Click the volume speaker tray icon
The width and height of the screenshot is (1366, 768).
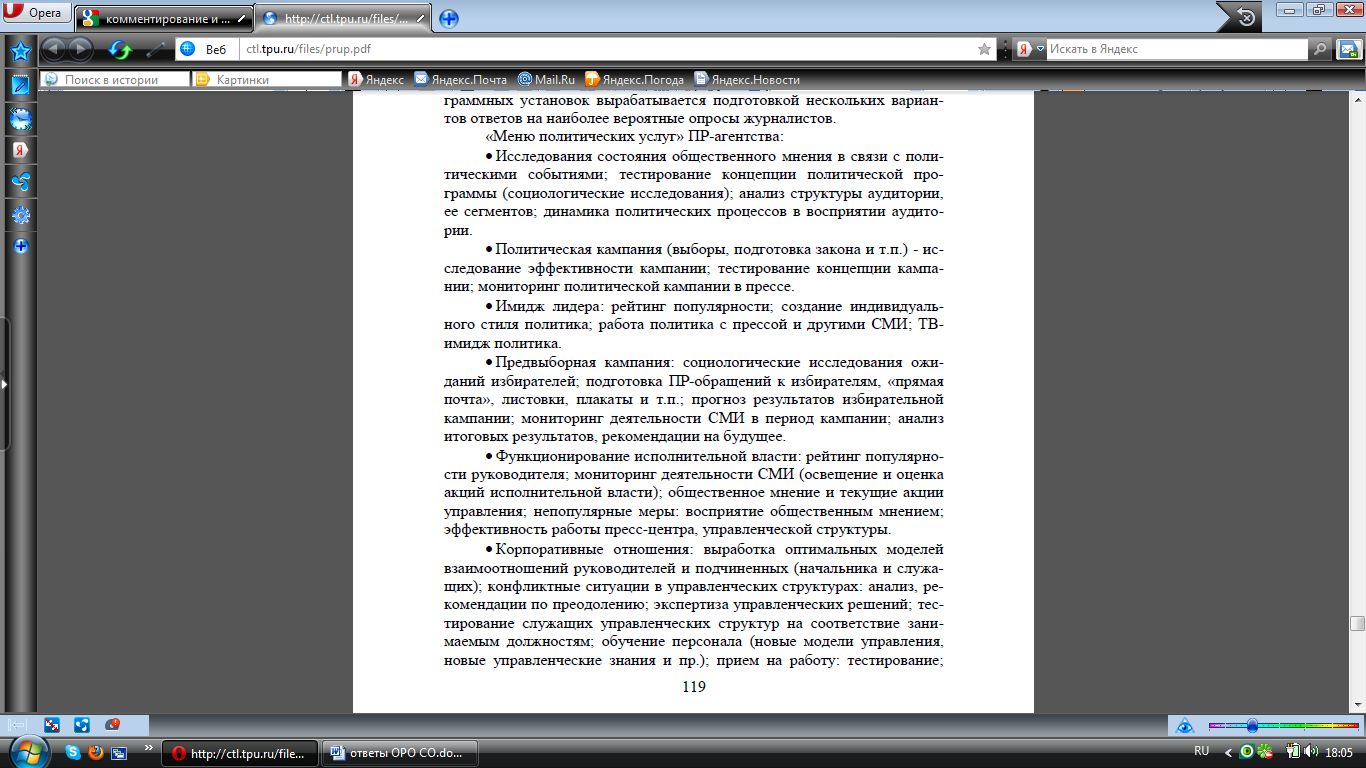pyautogui.click(x=1310, y=751)
